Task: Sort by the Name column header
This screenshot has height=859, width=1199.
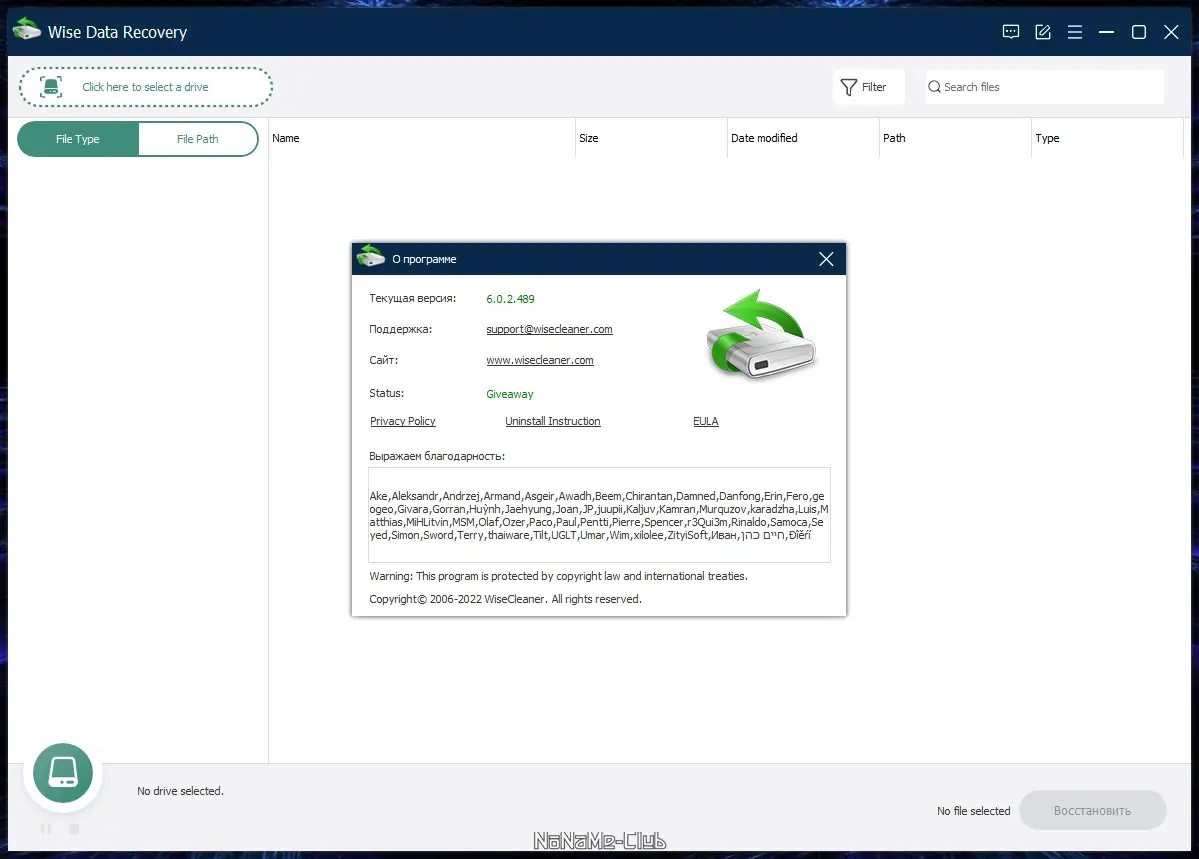Action: coord(422,138)
